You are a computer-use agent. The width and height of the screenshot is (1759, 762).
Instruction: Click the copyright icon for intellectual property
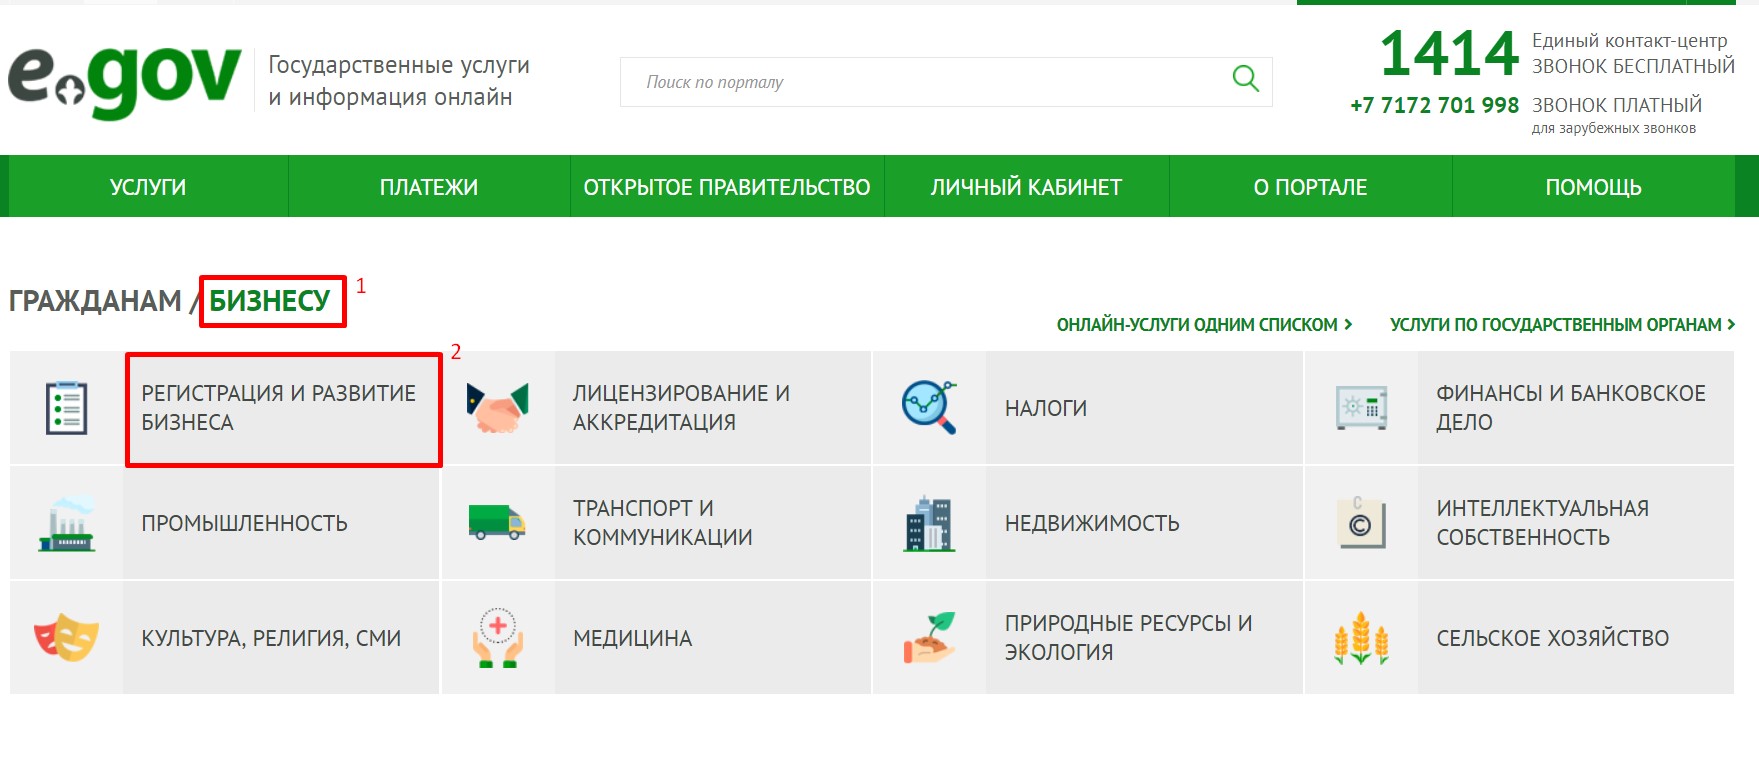(1361, 523)
